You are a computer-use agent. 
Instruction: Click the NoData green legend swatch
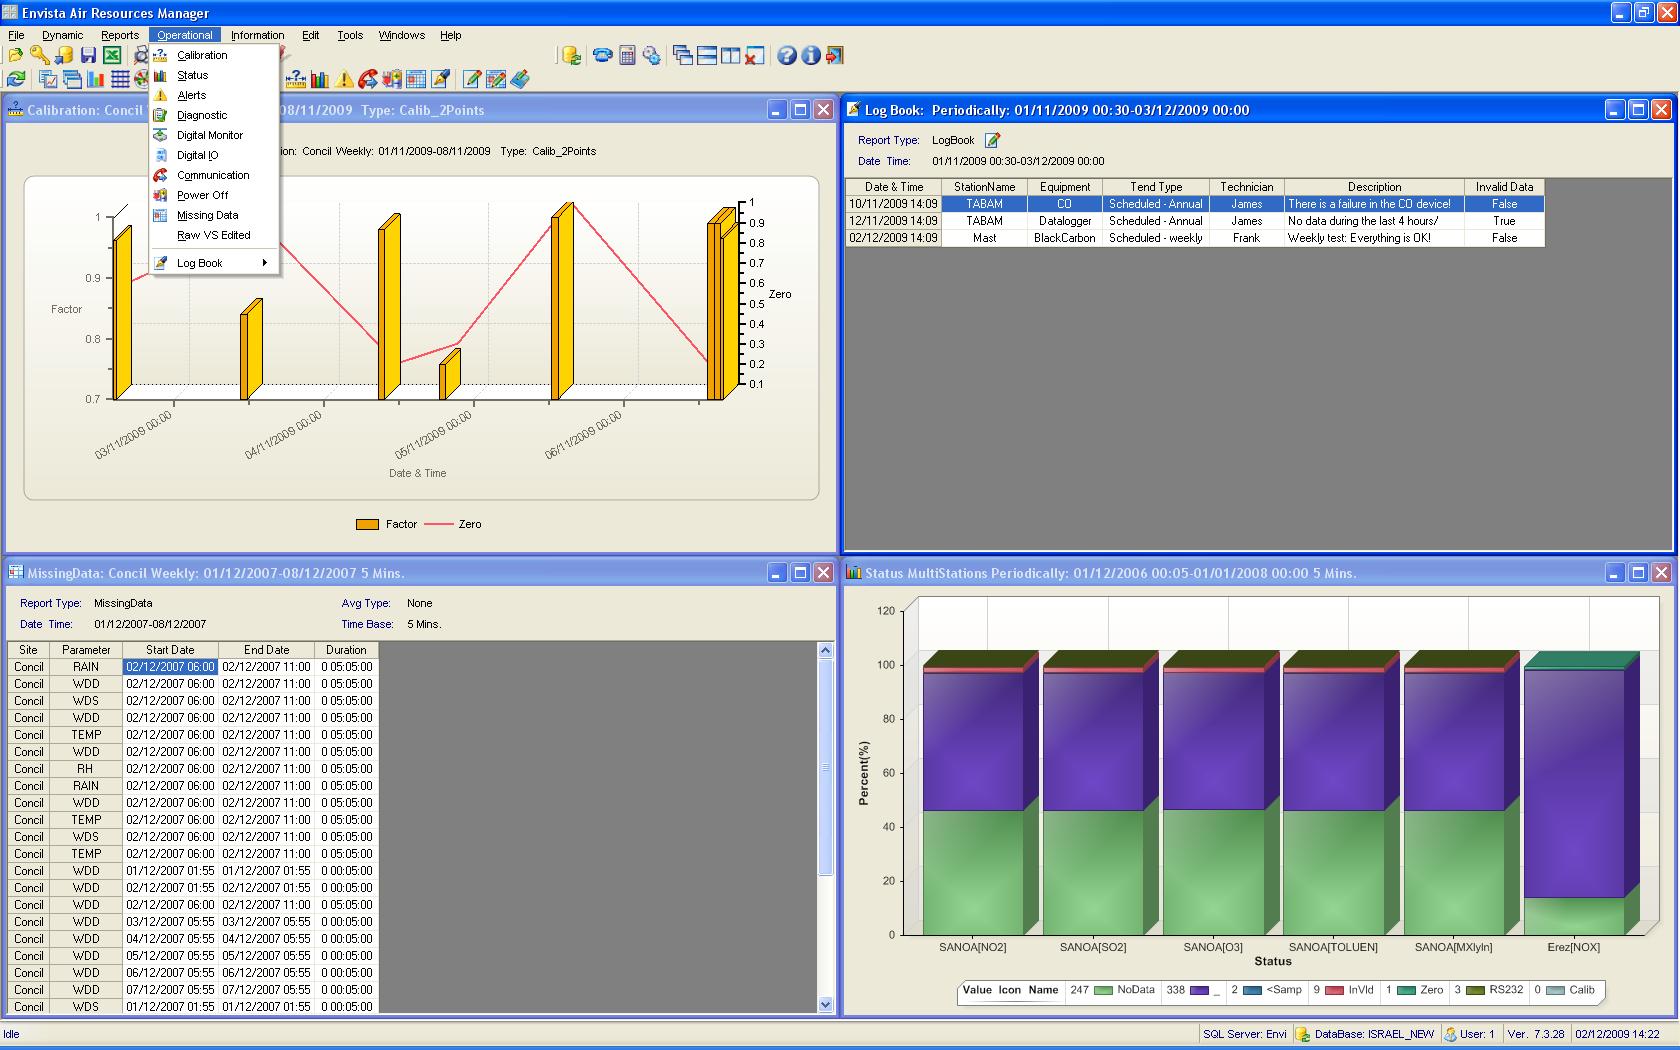[1102, 991]
